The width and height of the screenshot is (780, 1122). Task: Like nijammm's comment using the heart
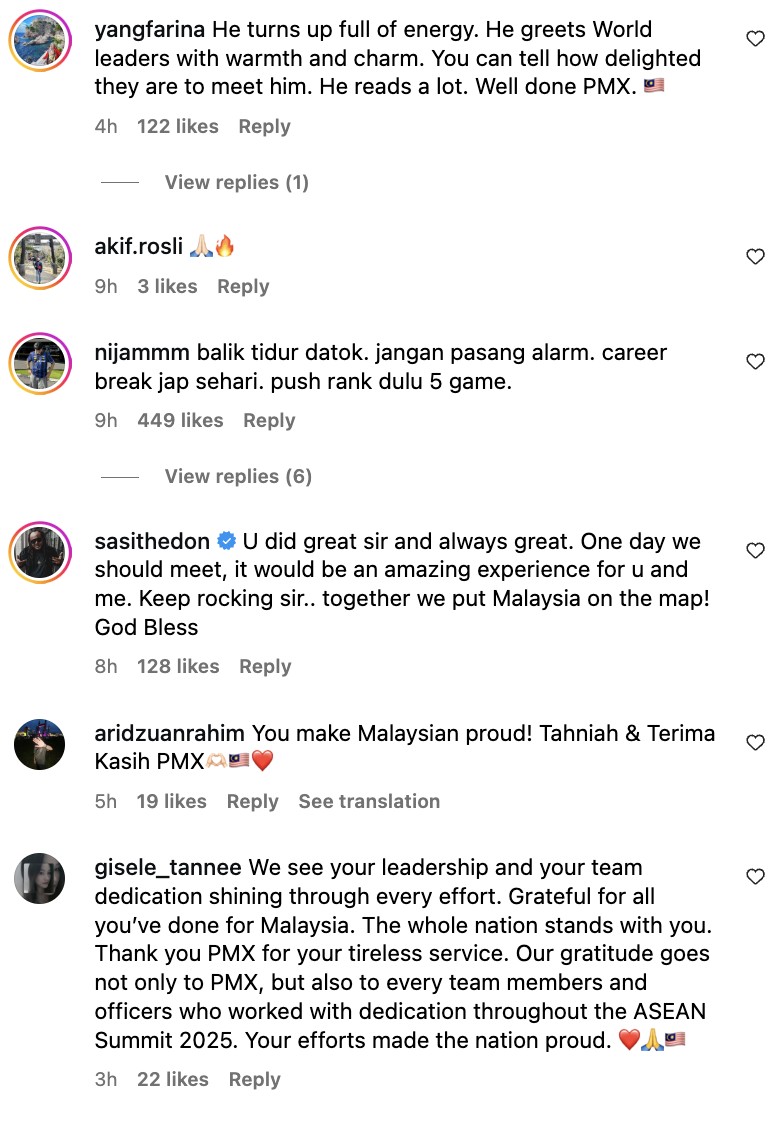pyautogui.click(x=756, y=361)
